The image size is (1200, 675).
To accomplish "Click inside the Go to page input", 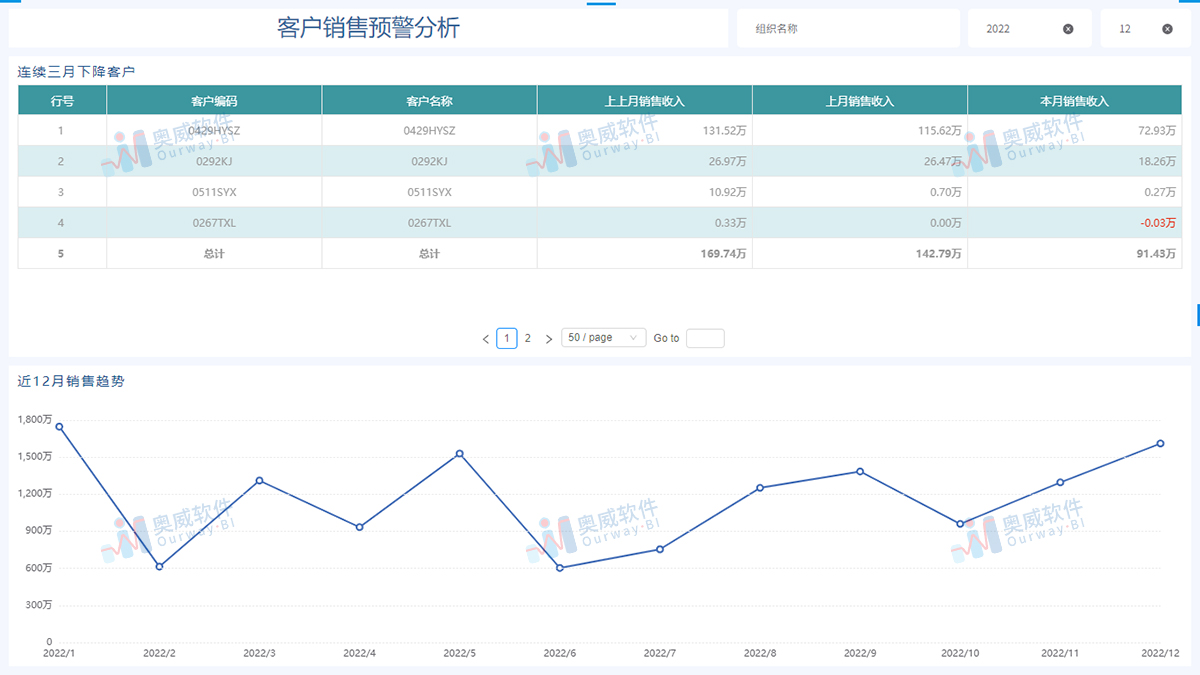I will tap(705, 338).
